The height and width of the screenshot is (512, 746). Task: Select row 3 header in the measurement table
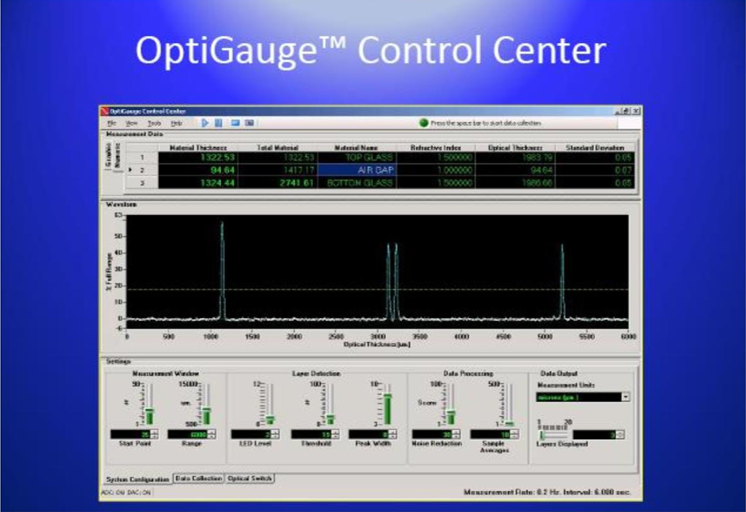pos(142,183)
